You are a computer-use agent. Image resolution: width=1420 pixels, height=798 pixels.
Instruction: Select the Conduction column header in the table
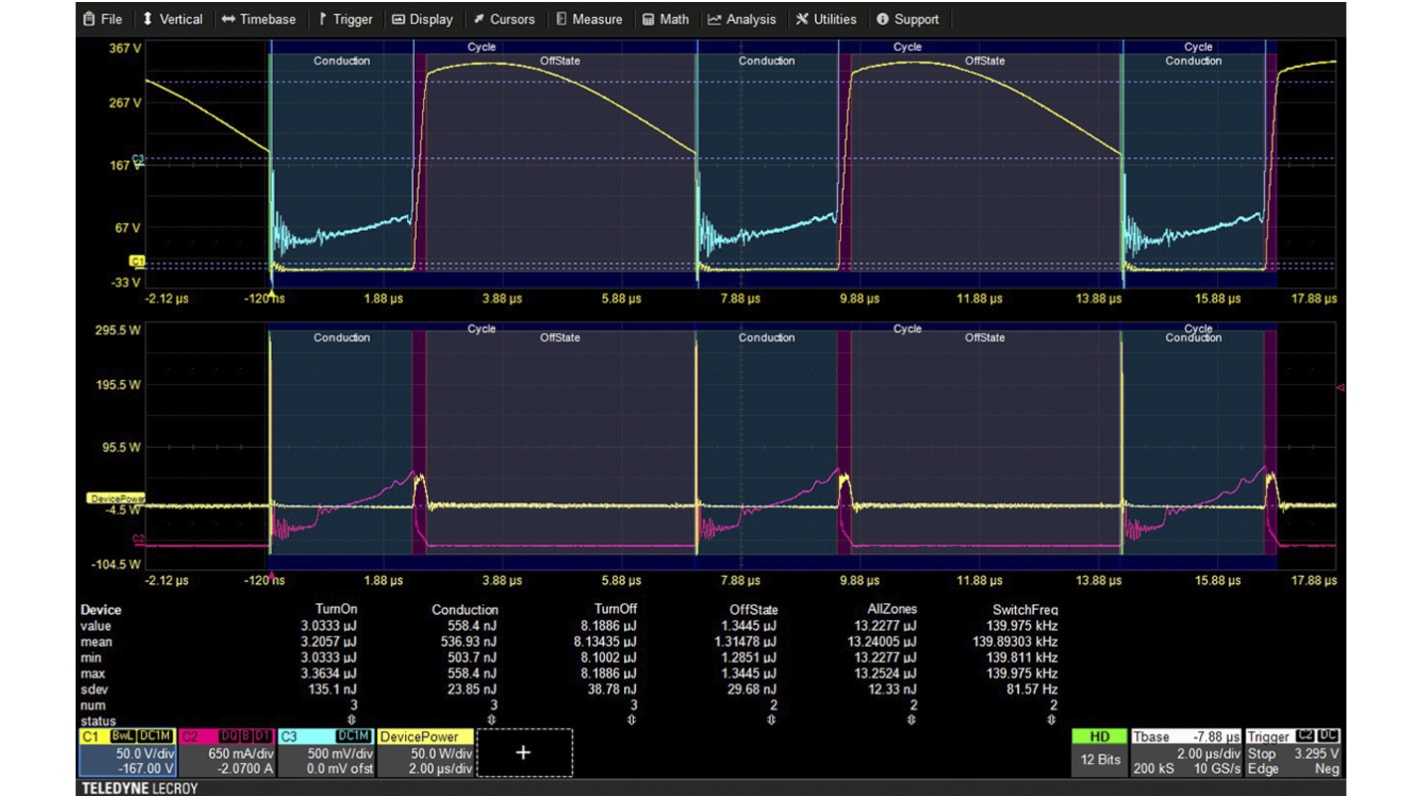(465, 609)
